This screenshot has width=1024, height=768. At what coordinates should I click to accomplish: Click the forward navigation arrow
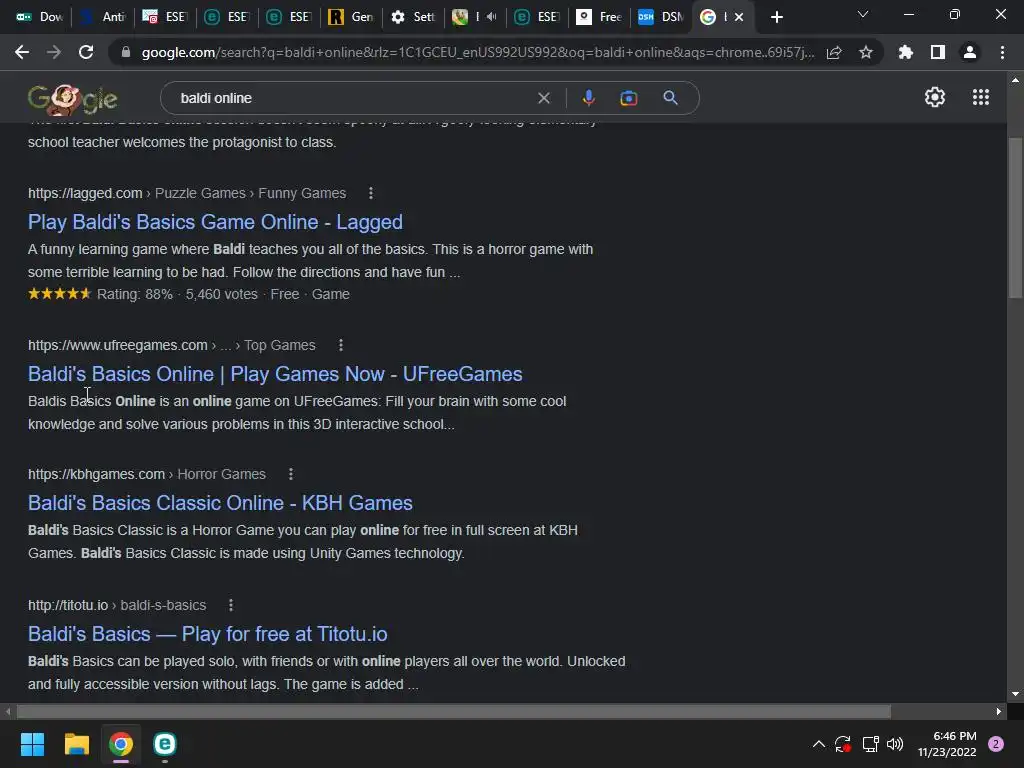[x=54, y=52]
